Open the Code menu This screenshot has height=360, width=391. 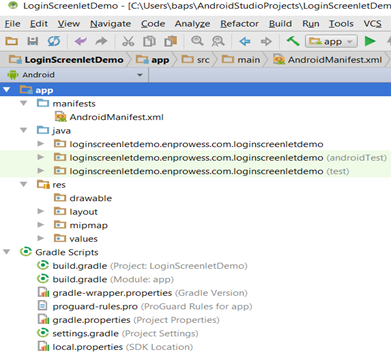(x=153, y=24)
